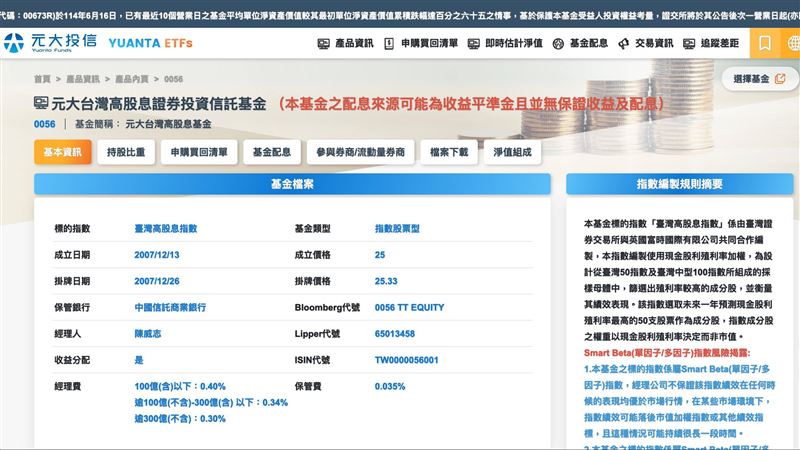The width and height of the screenshot is (800, 450).
Task: Click the 申購買回清單 document icon
Action: [389, 44]
